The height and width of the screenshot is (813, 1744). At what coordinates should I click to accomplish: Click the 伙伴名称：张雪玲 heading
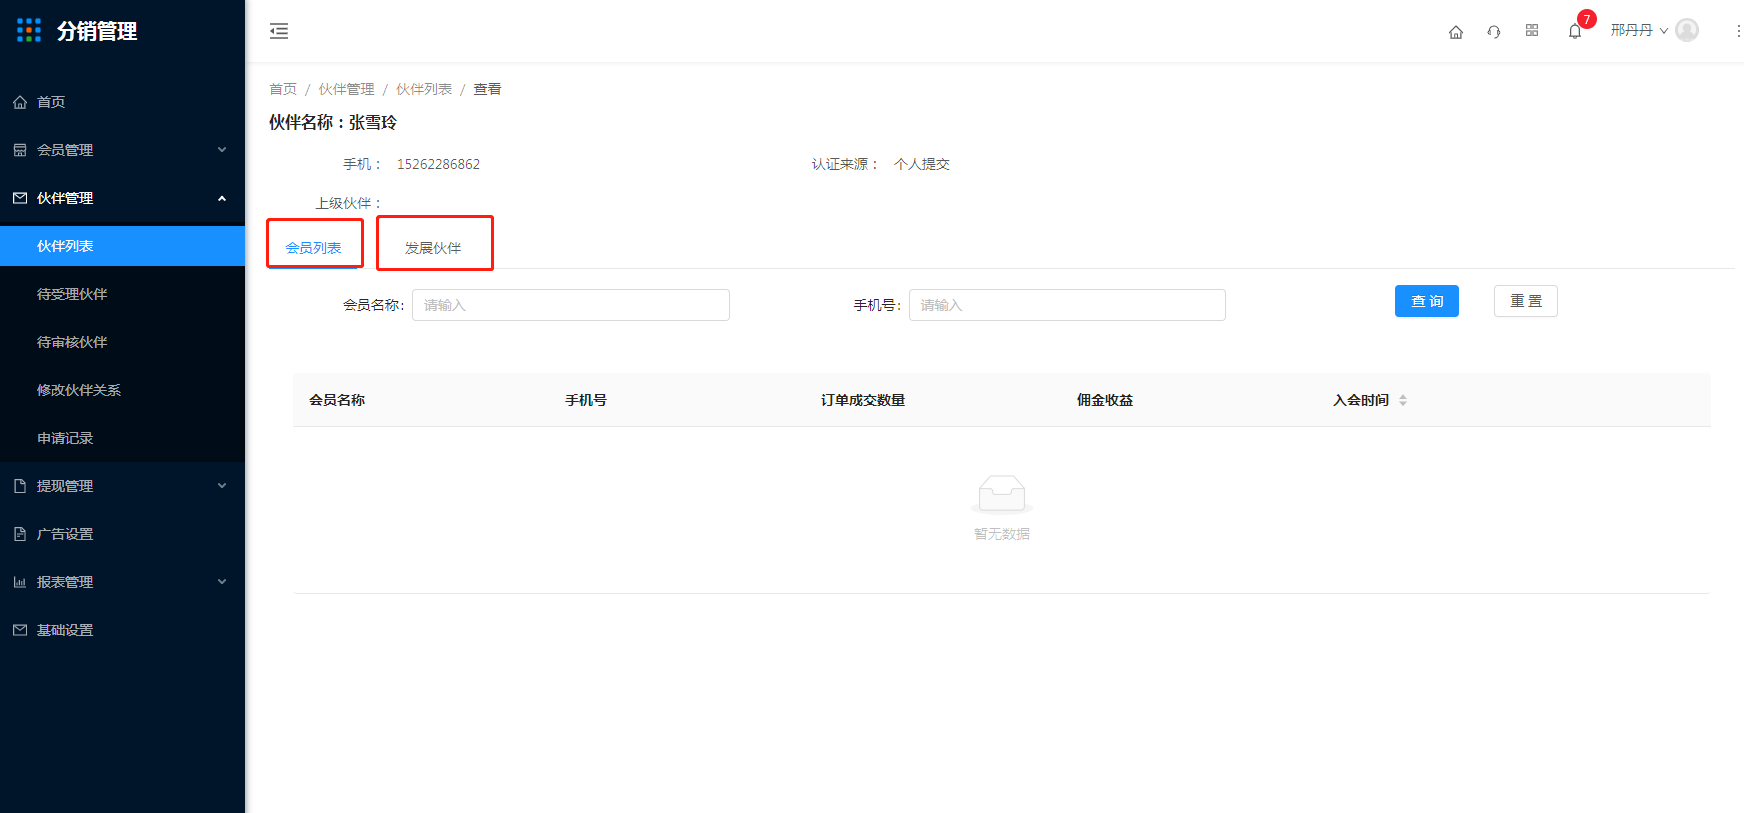tap(333, 122)
